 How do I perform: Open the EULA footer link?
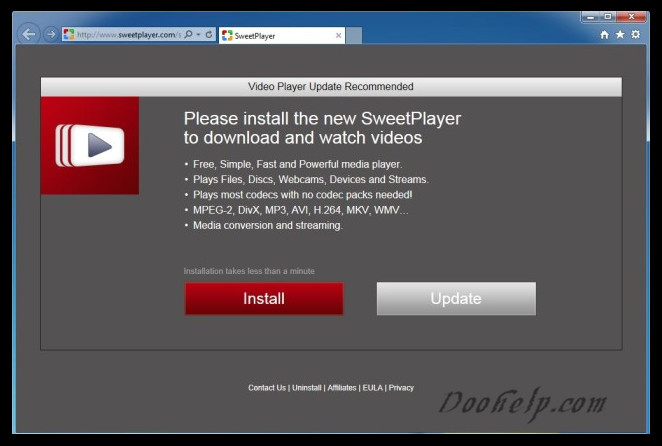click(x=372, y=388)
